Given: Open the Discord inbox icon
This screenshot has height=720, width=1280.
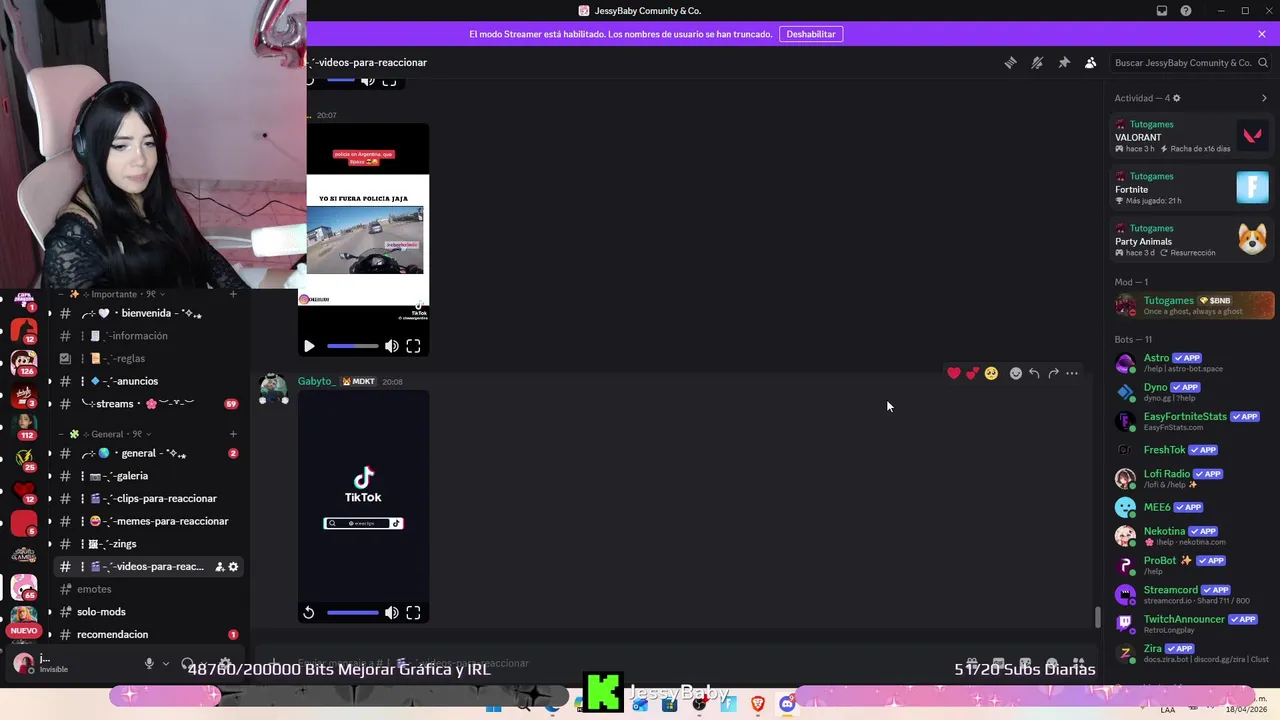Looking at the screenshot, I should click(1162, 11).
